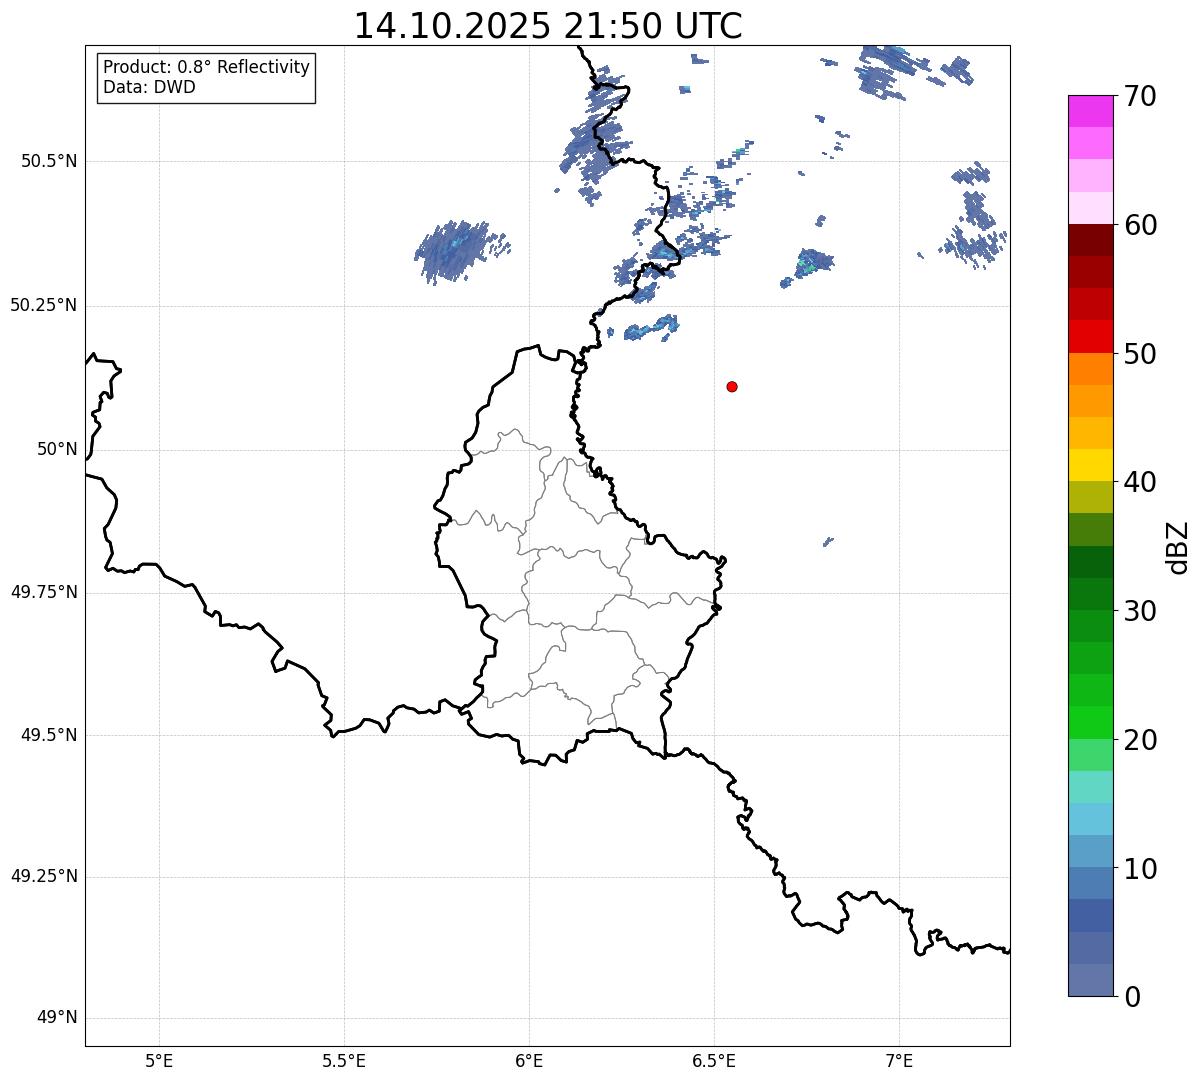This screenshot has width=1202, height=1081.
Task: Click the Product: 0.8° Reflectivity label
Action: pos(207,67)
